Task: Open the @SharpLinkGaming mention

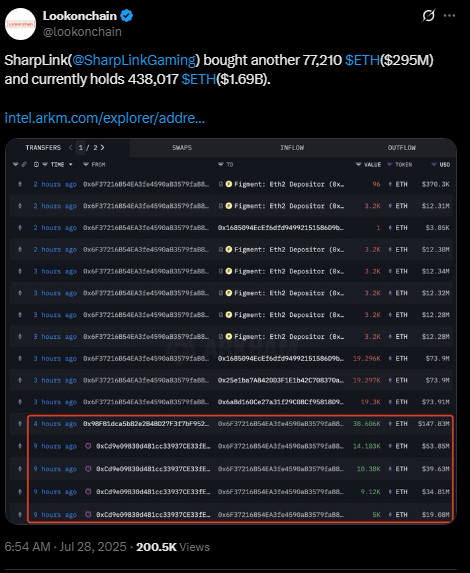Action: coord(134,60)
